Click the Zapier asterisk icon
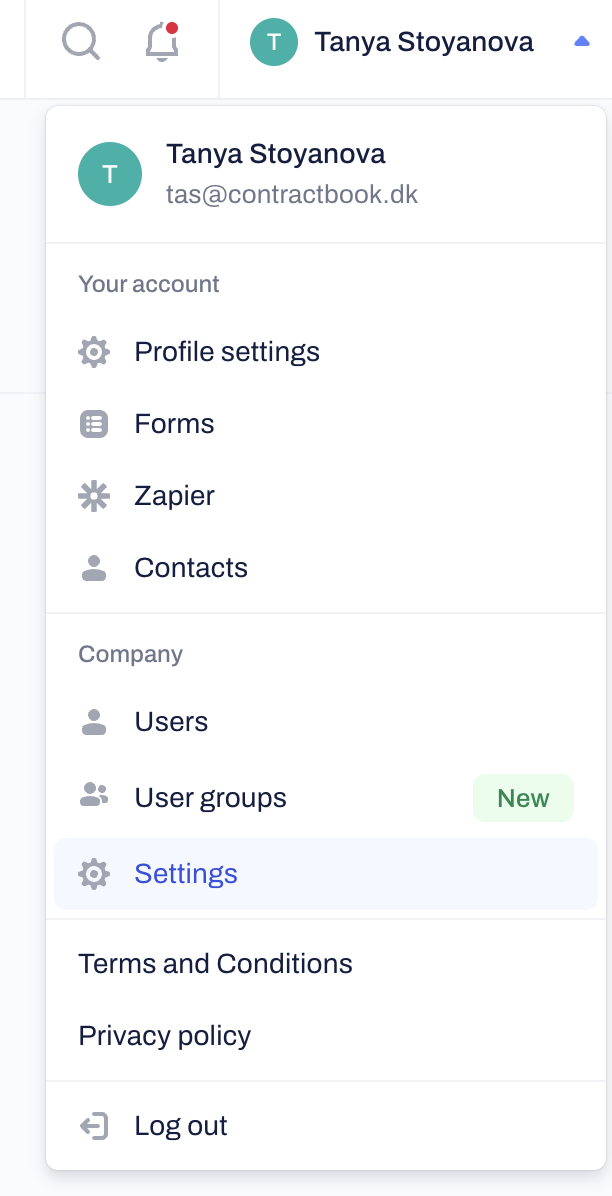This screenshot has height=1196, width=612. point(94,496)
